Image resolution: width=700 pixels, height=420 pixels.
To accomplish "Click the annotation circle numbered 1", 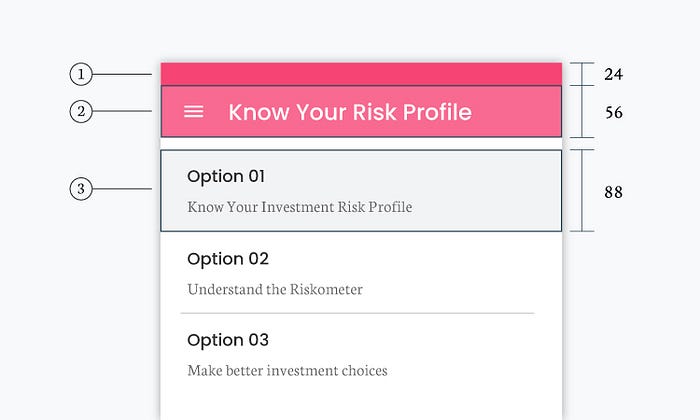I will coord(81,74).
